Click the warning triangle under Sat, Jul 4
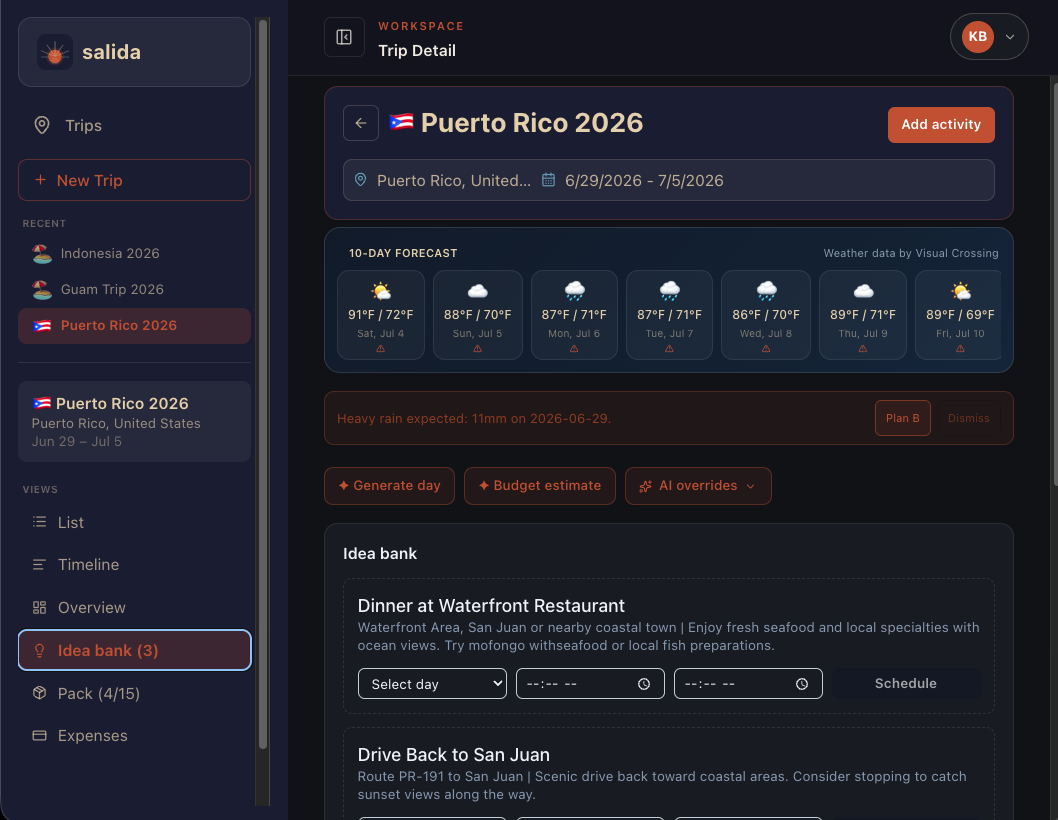The height and width of the screenshot is (820, 1058). pos(381,349)
